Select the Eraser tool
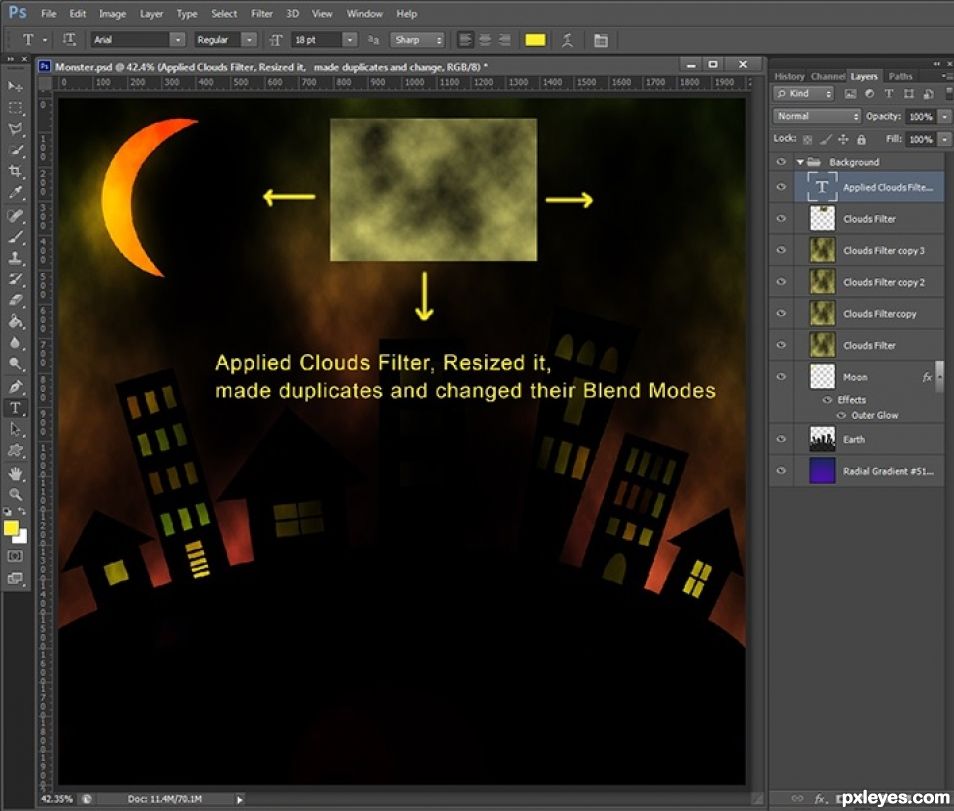 click(15, 301)
